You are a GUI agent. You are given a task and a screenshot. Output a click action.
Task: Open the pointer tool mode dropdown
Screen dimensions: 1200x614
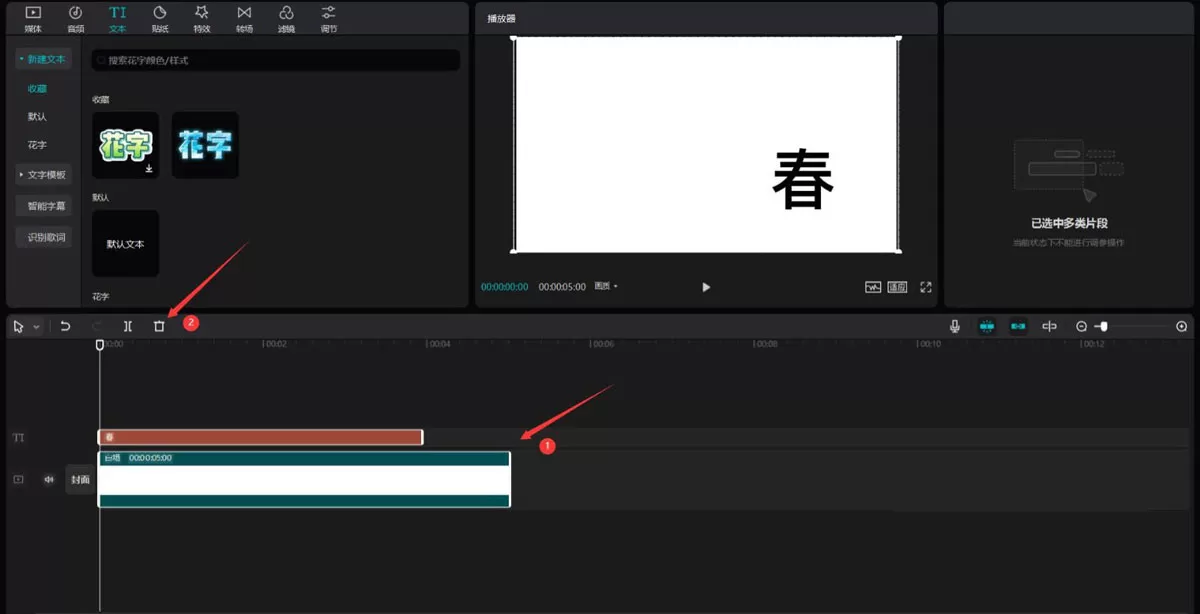pos(36,327)
